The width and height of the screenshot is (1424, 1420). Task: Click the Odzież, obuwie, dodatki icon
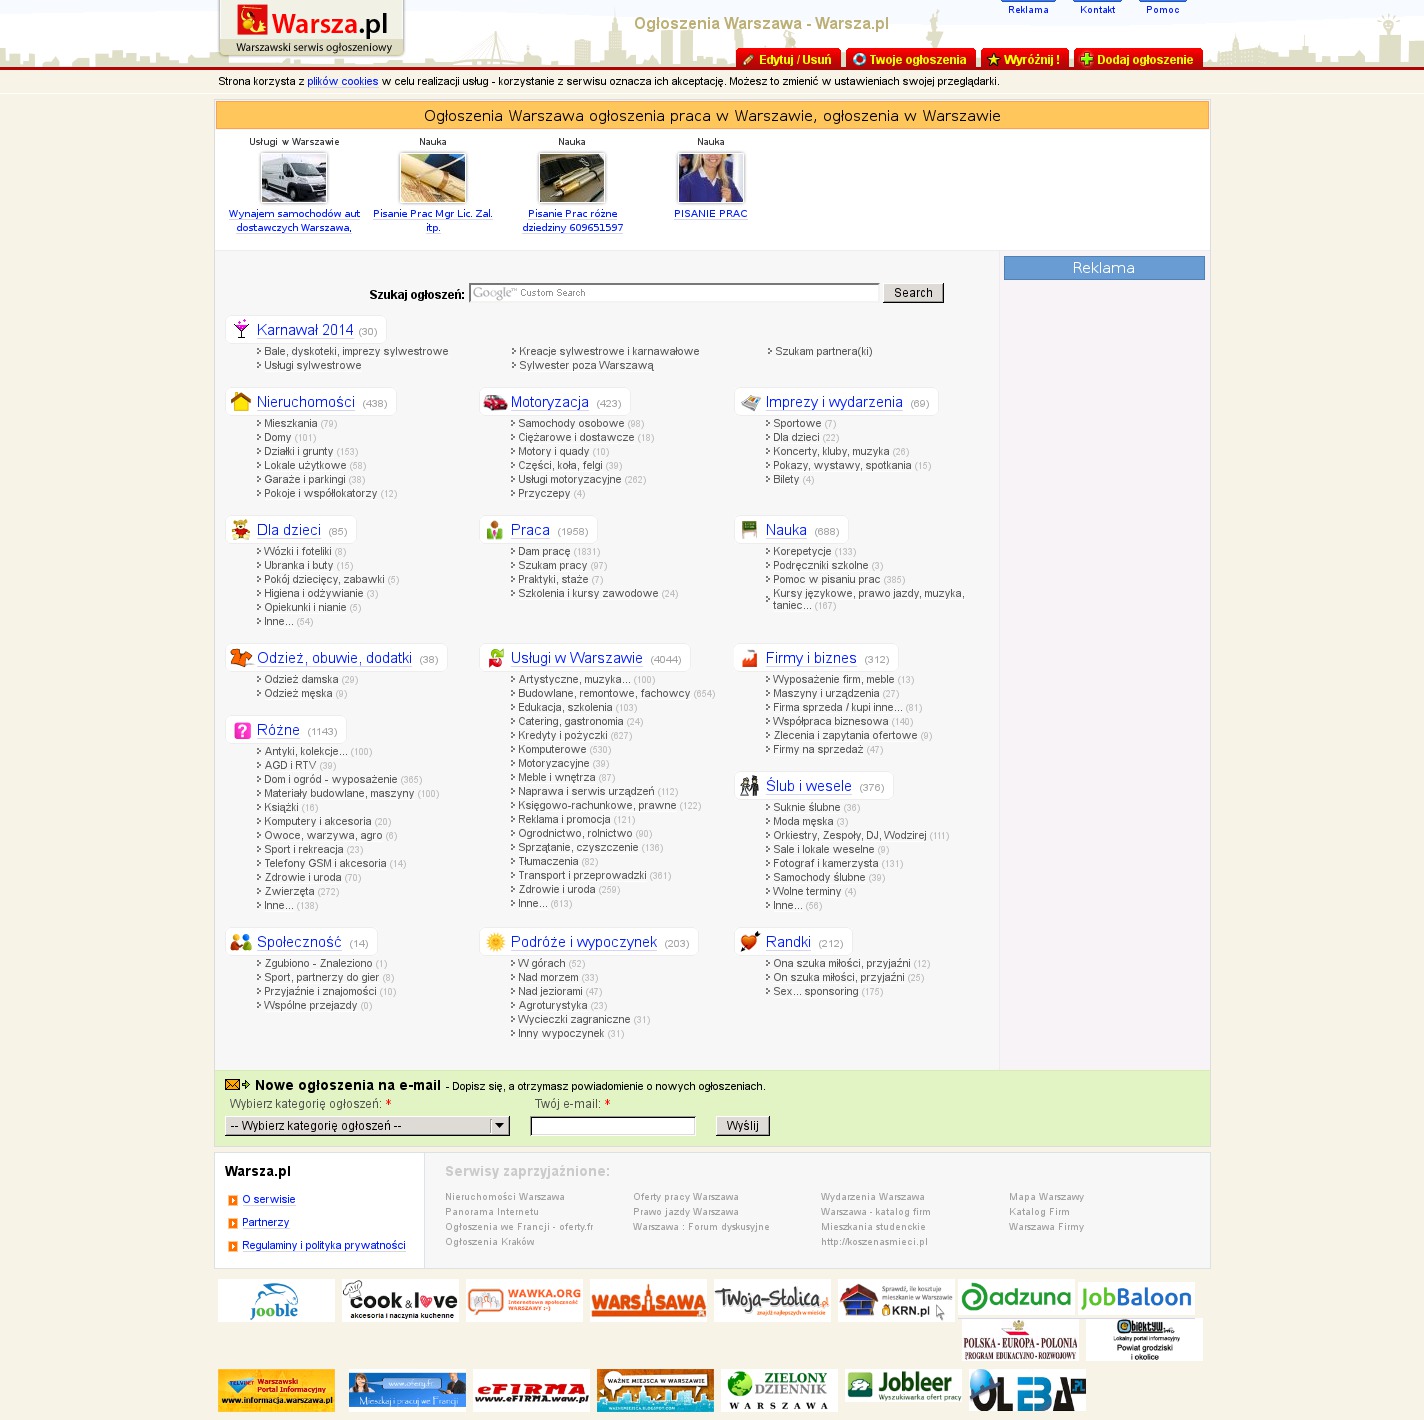[x=241, y=657]
